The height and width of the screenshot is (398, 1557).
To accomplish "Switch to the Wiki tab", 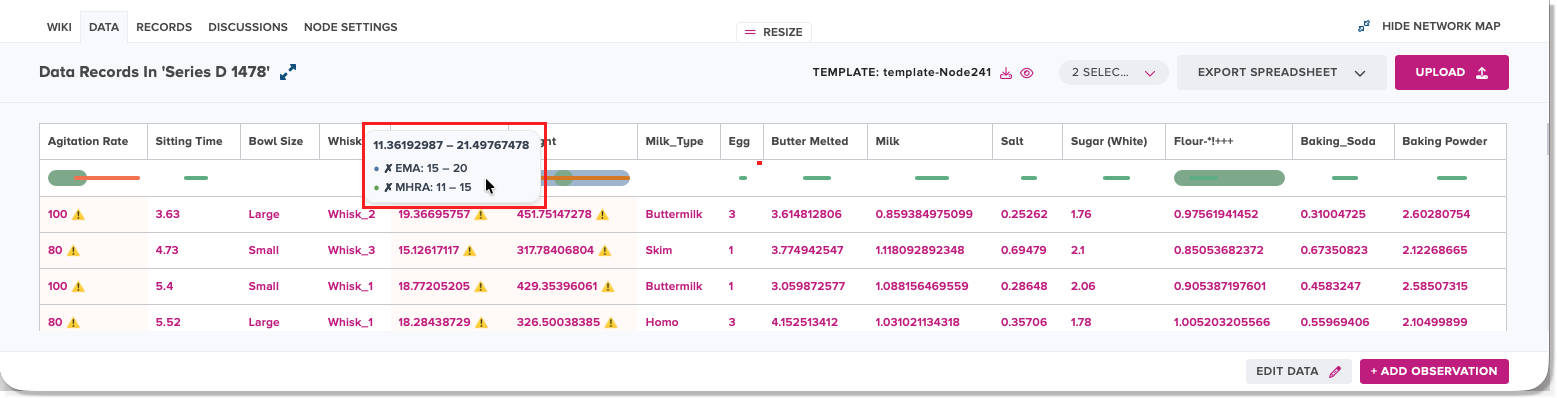I will [59, 27].
